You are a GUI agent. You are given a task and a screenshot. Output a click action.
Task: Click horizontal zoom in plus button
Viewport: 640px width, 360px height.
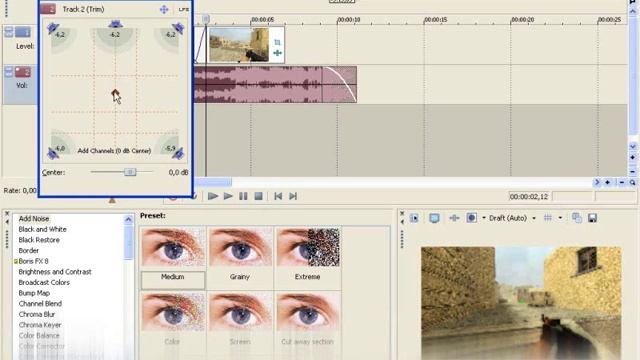point(608,182)
